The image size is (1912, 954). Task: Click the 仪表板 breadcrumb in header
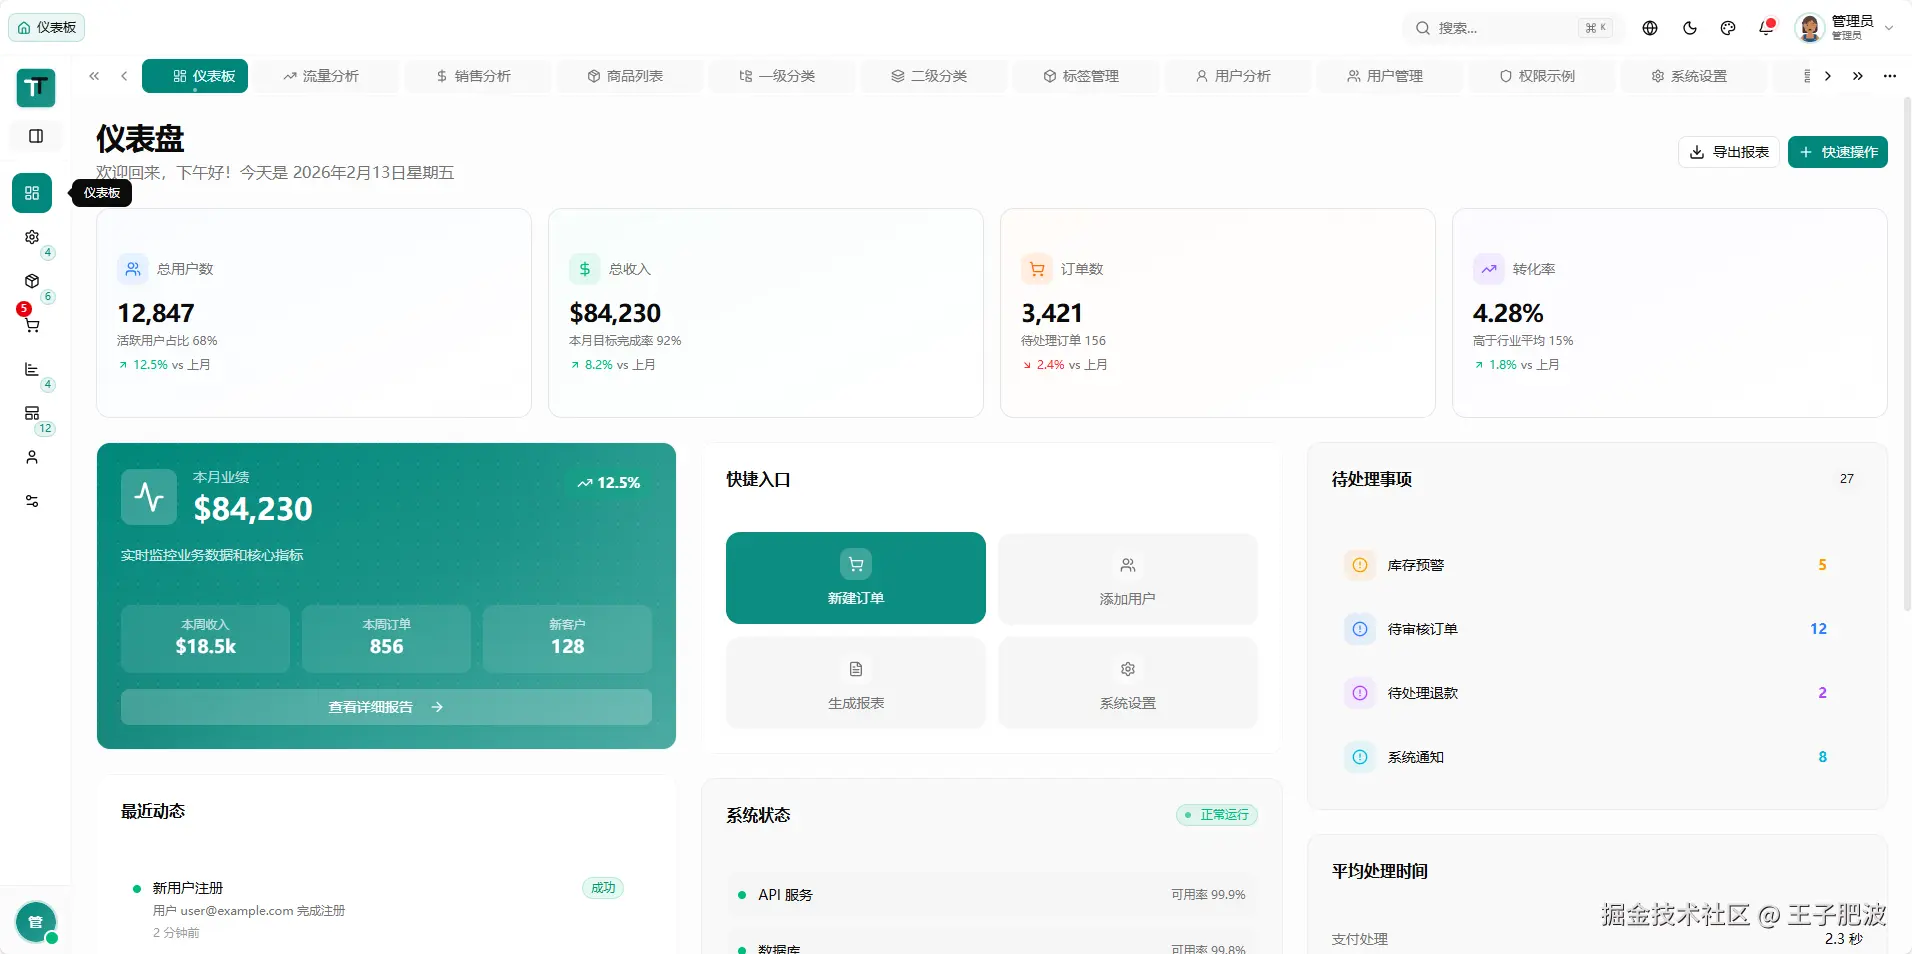[x=47, y=28]
